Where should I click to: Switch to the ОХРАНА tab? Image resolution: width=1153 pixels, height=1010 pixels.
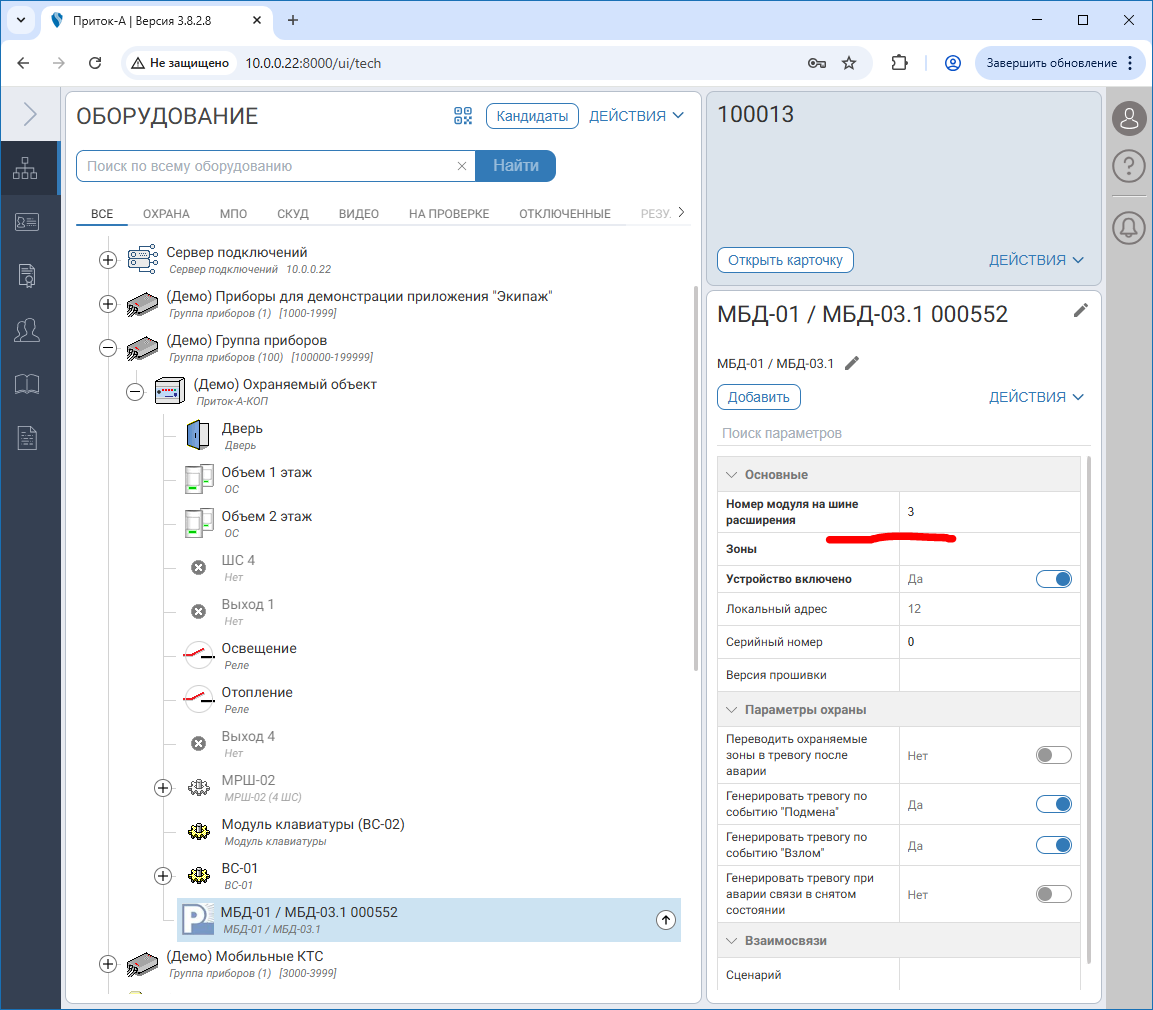pos(166,214)
